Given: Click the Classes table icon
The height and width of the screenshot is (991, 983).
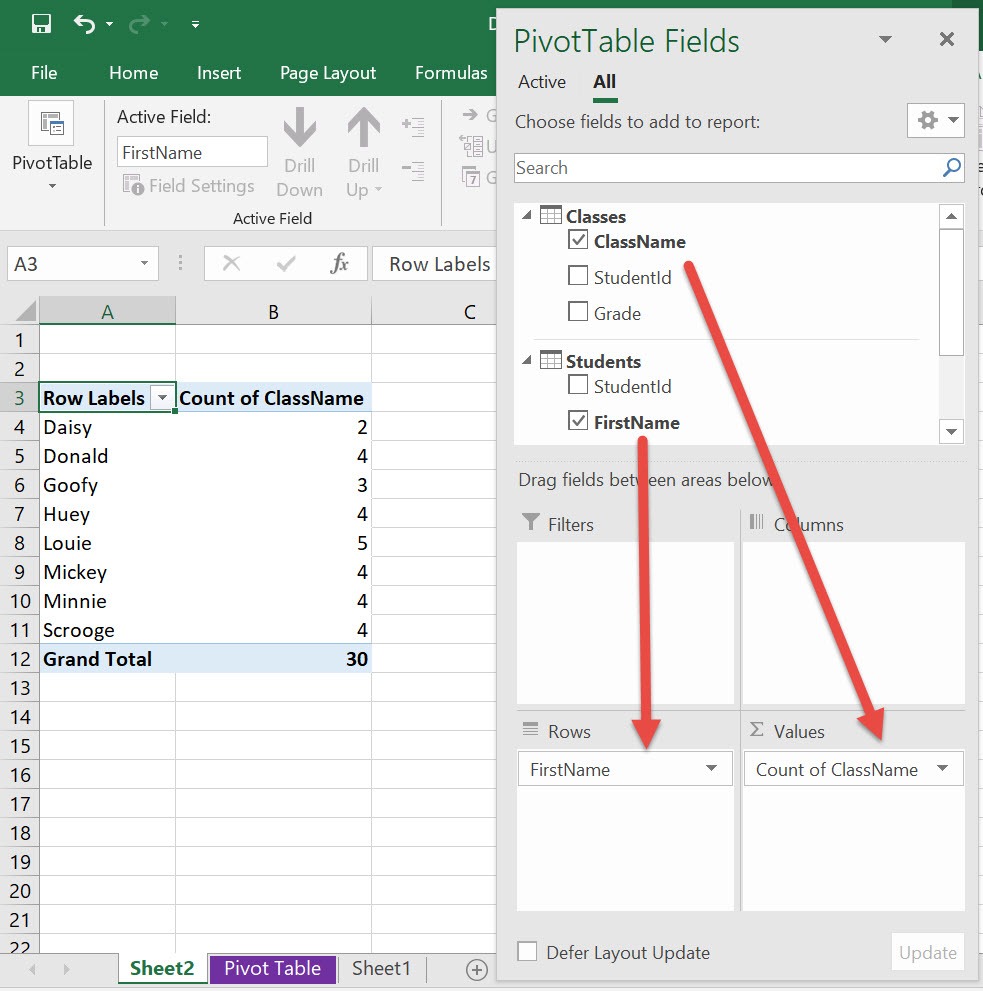Looking at the screenshot, I should click(551, 216).
